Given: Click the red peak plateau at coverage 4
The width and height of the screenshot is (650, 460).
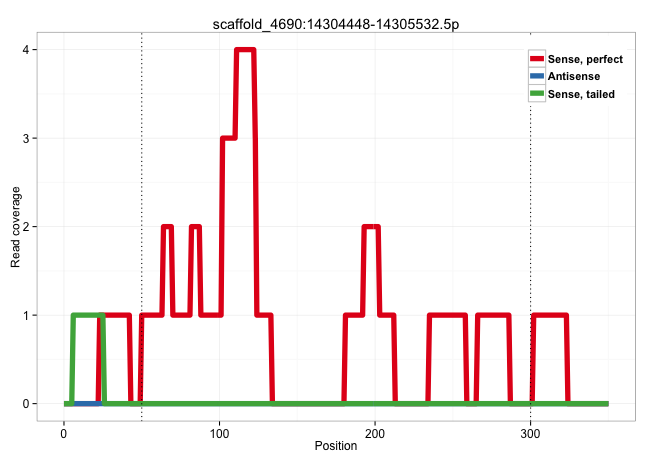Looking at the screenshot, I should point(245,50).
